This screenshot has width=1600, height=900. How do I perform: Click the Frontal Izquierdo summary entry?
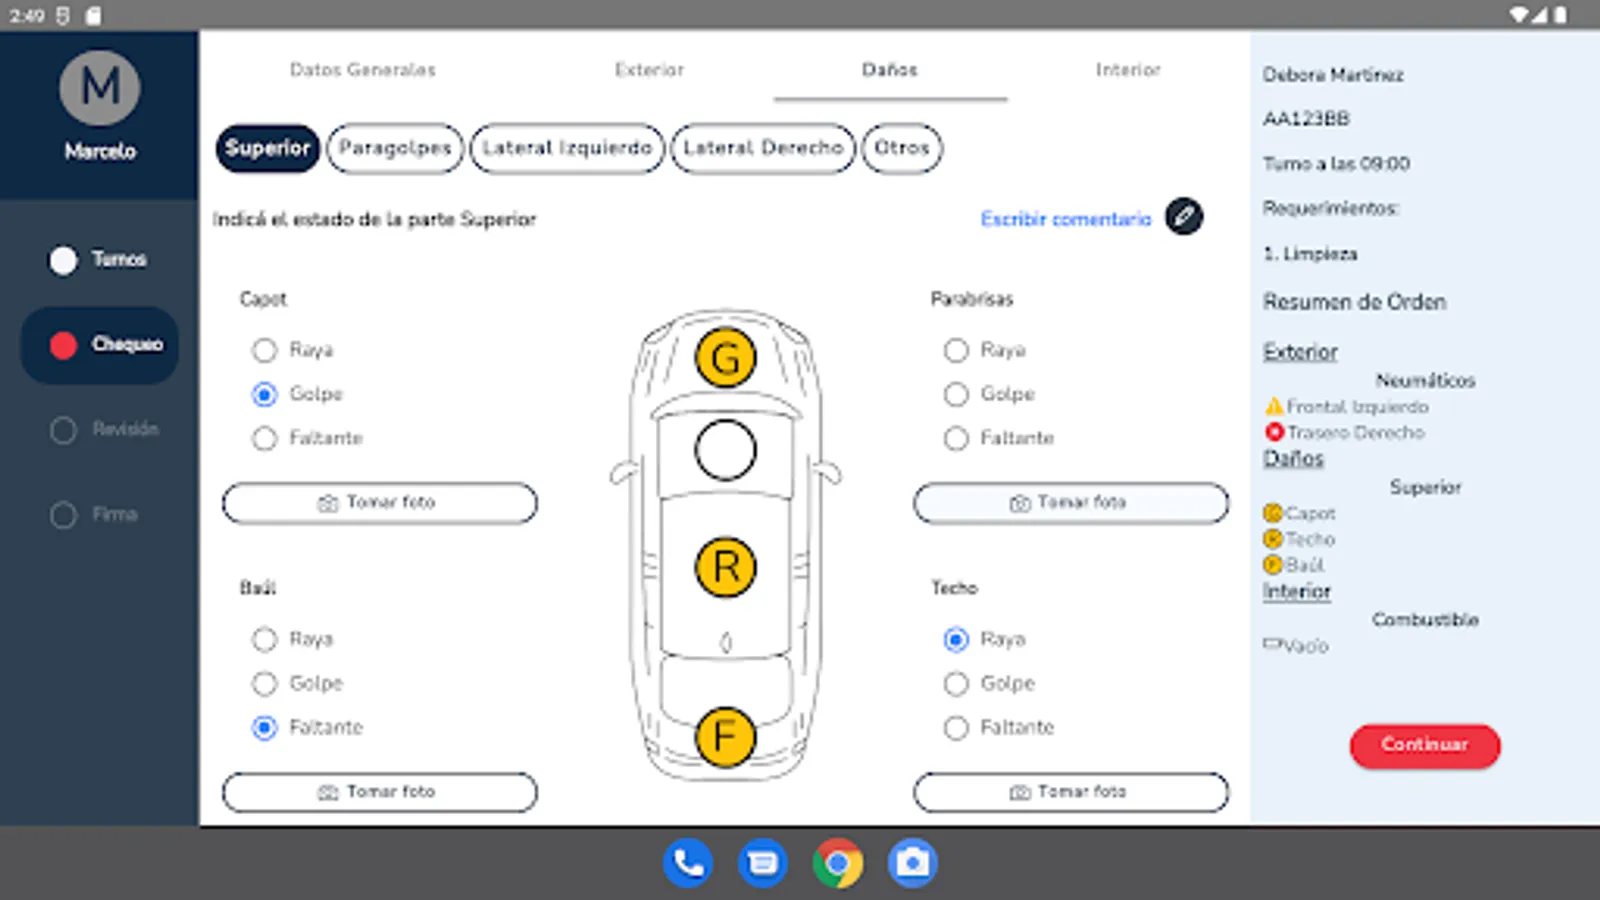tap(1357, 407)
